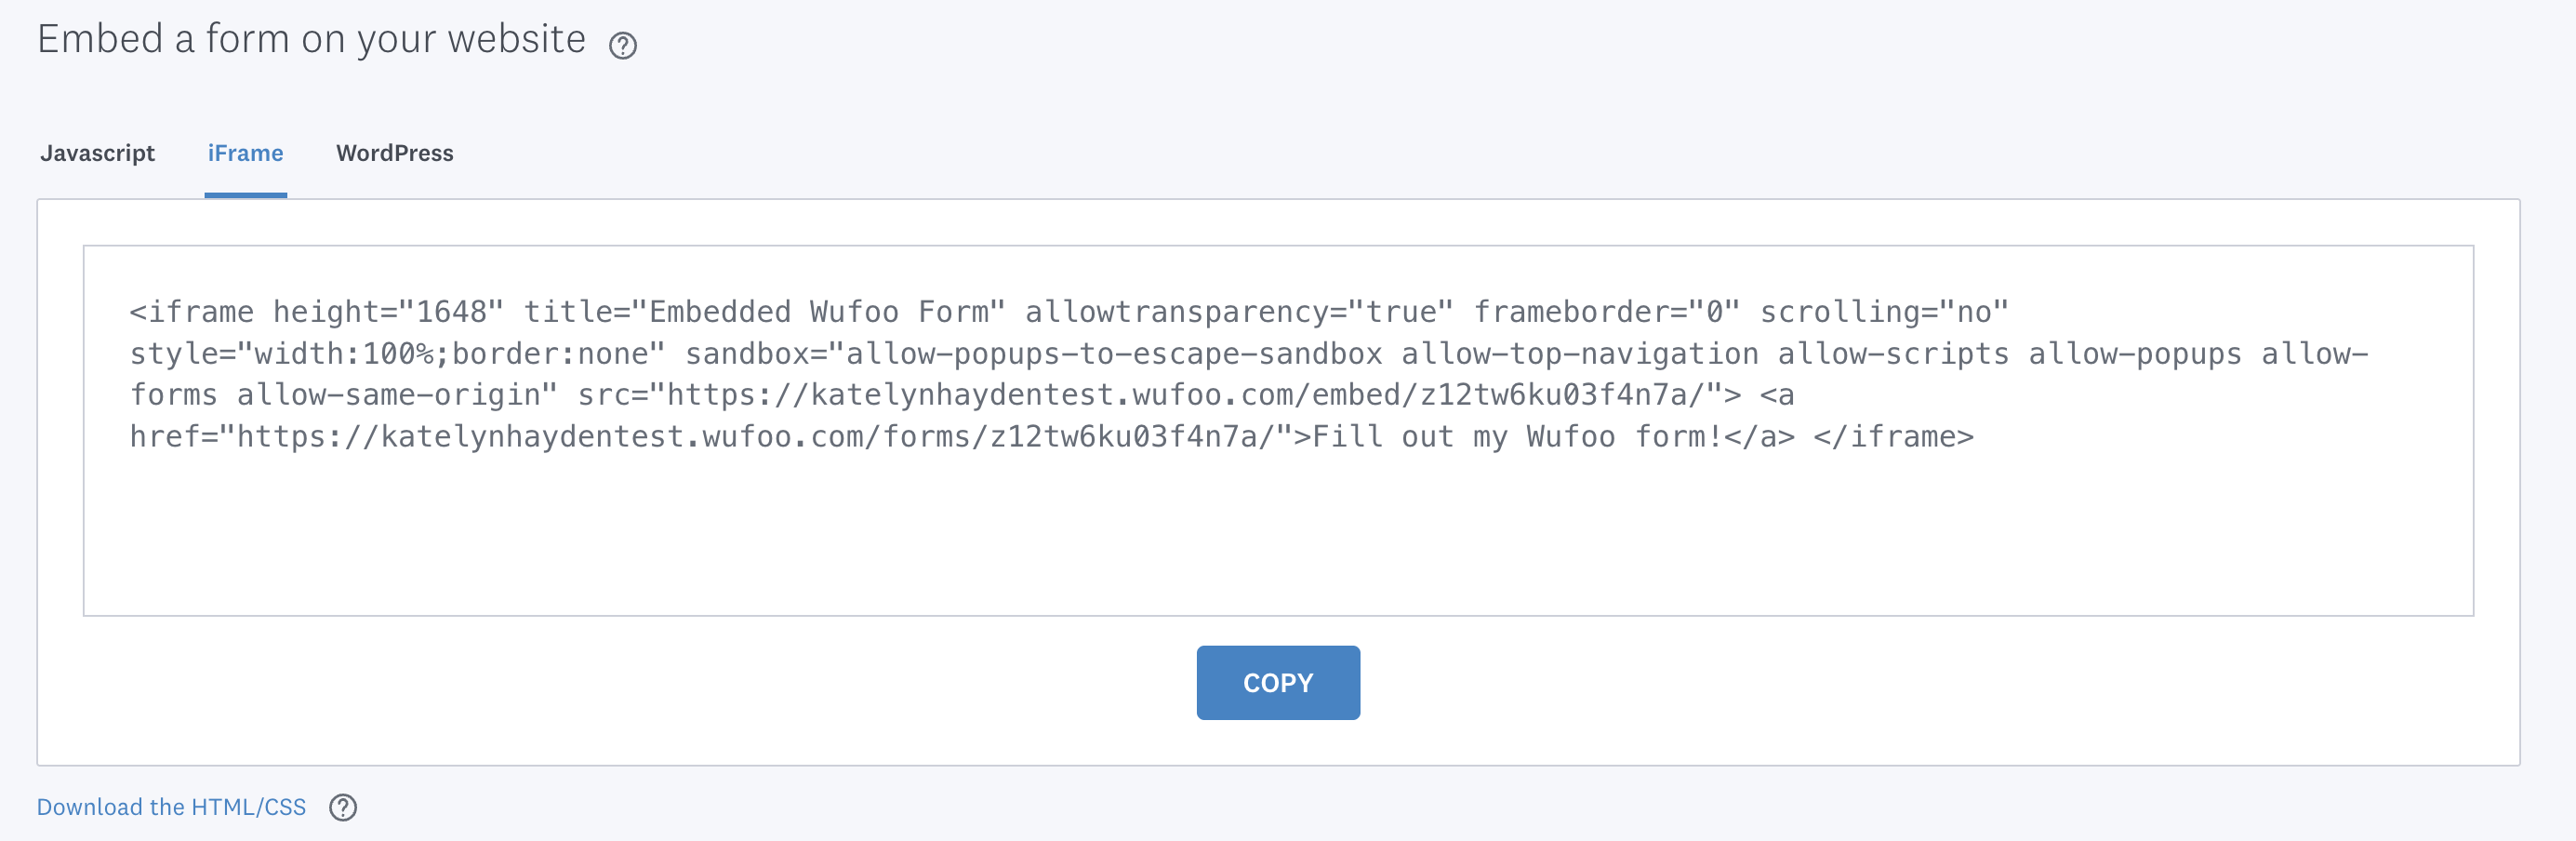
Task: Open help icon beside the Embed heading
Action: [623, 46]
